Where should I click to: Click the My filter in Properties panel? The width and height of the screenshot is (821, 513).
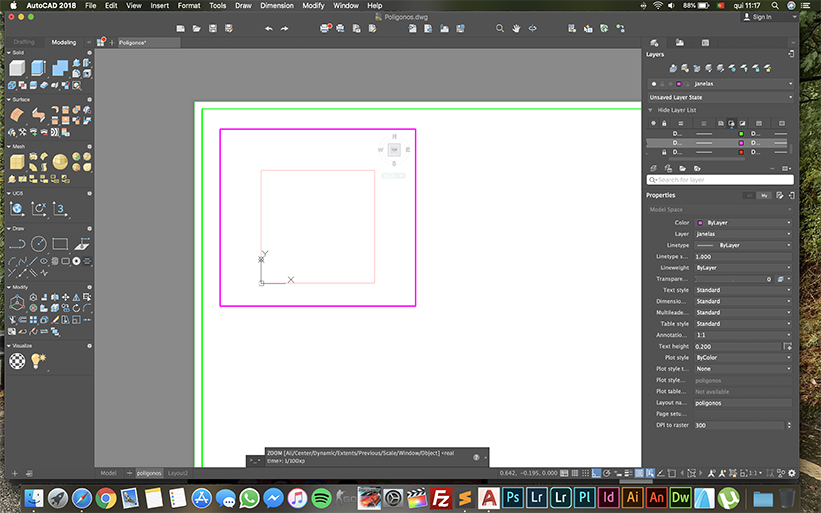(x=764, y=196)
